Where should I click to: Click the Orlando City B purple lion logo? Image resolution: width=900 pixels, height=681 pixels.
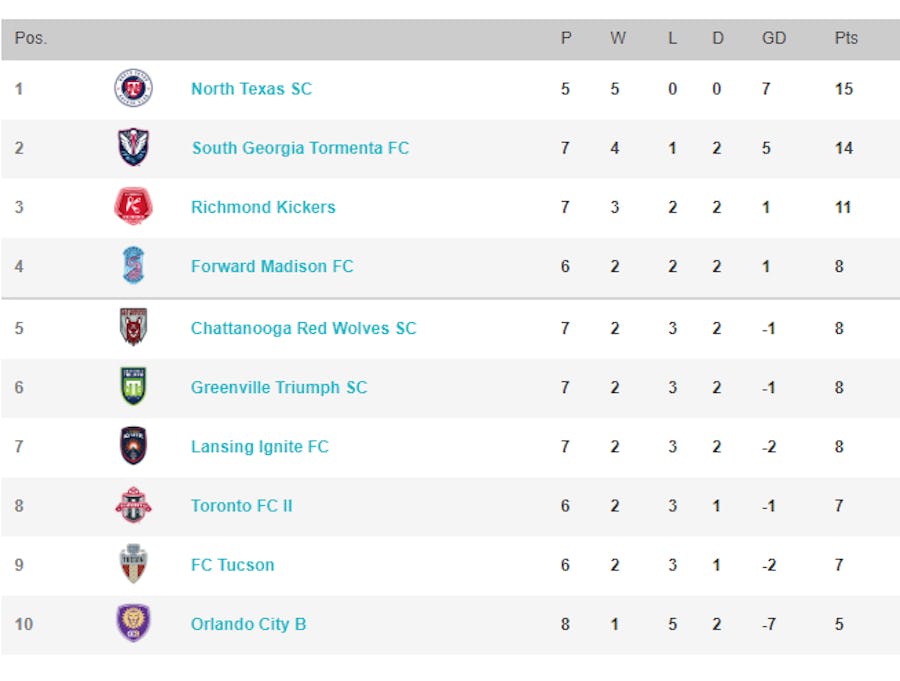(133, 624)
